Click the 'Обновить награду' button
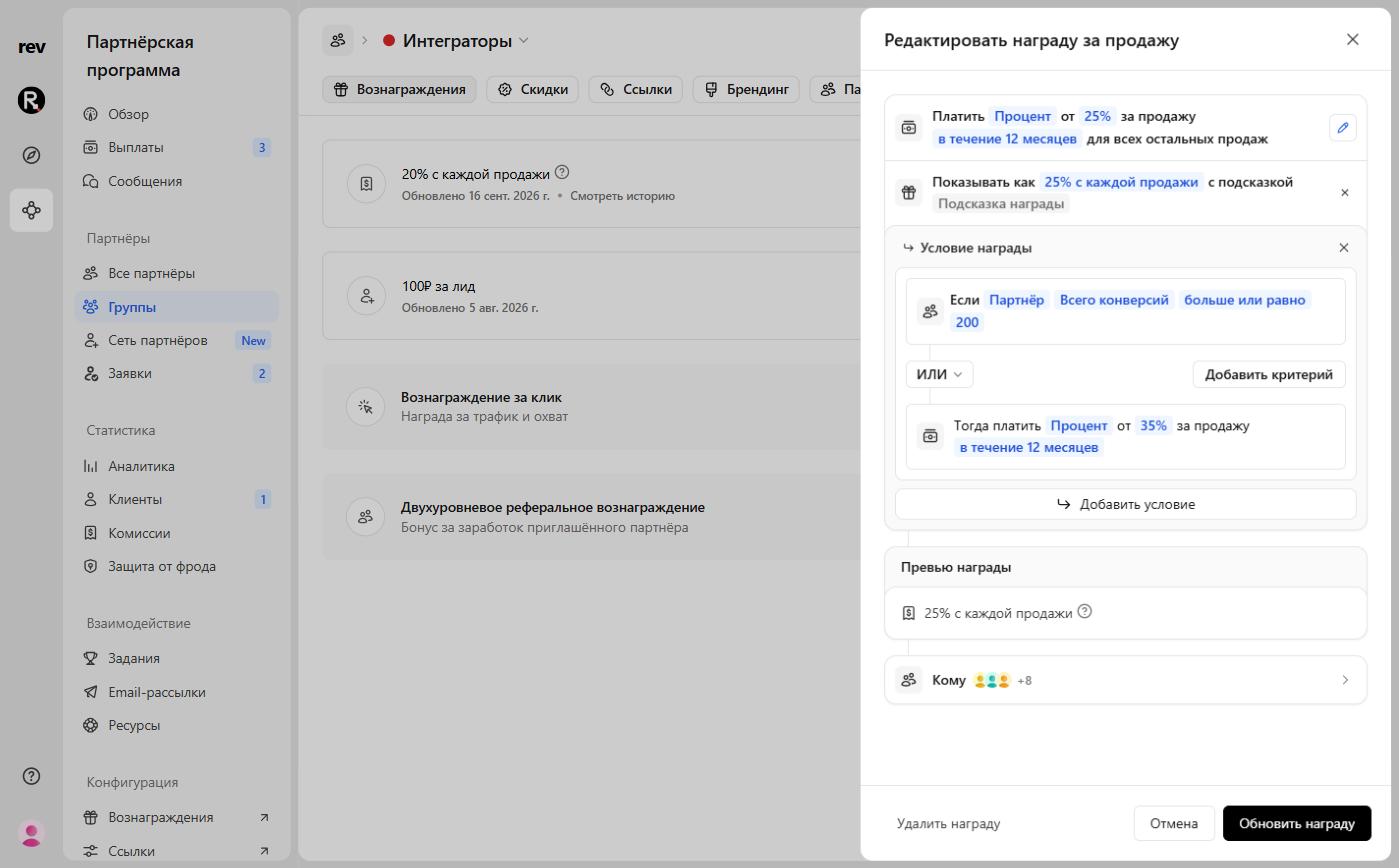 point(1296,823)
